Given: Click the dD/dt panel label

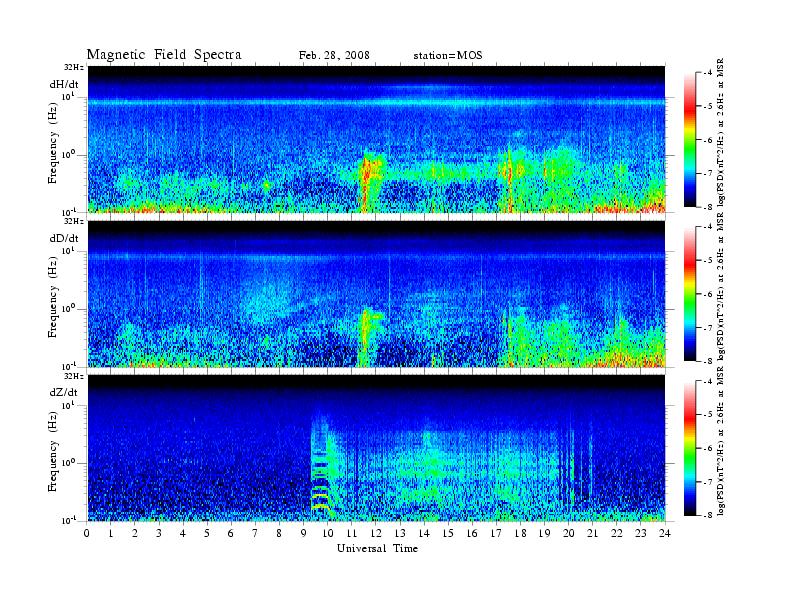Looking at the screenshot, I should tap(64, 238).
